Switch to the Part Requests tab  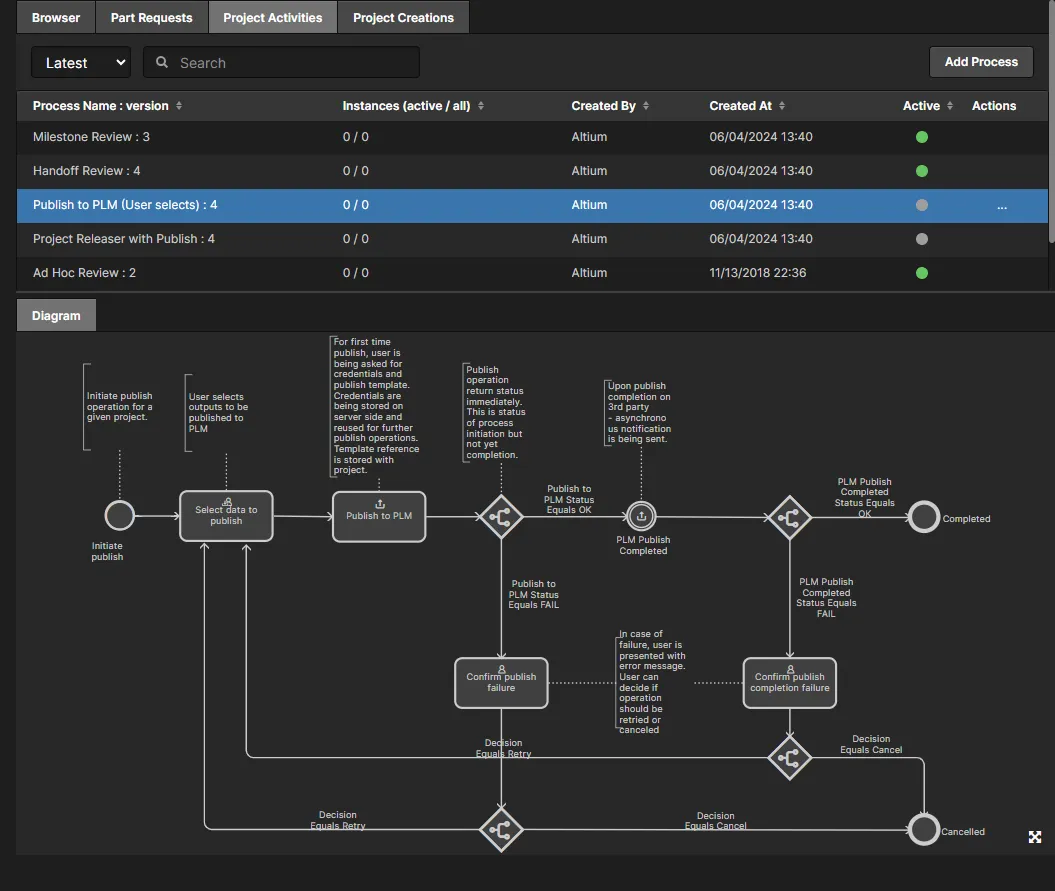click(x=151, y=17)
